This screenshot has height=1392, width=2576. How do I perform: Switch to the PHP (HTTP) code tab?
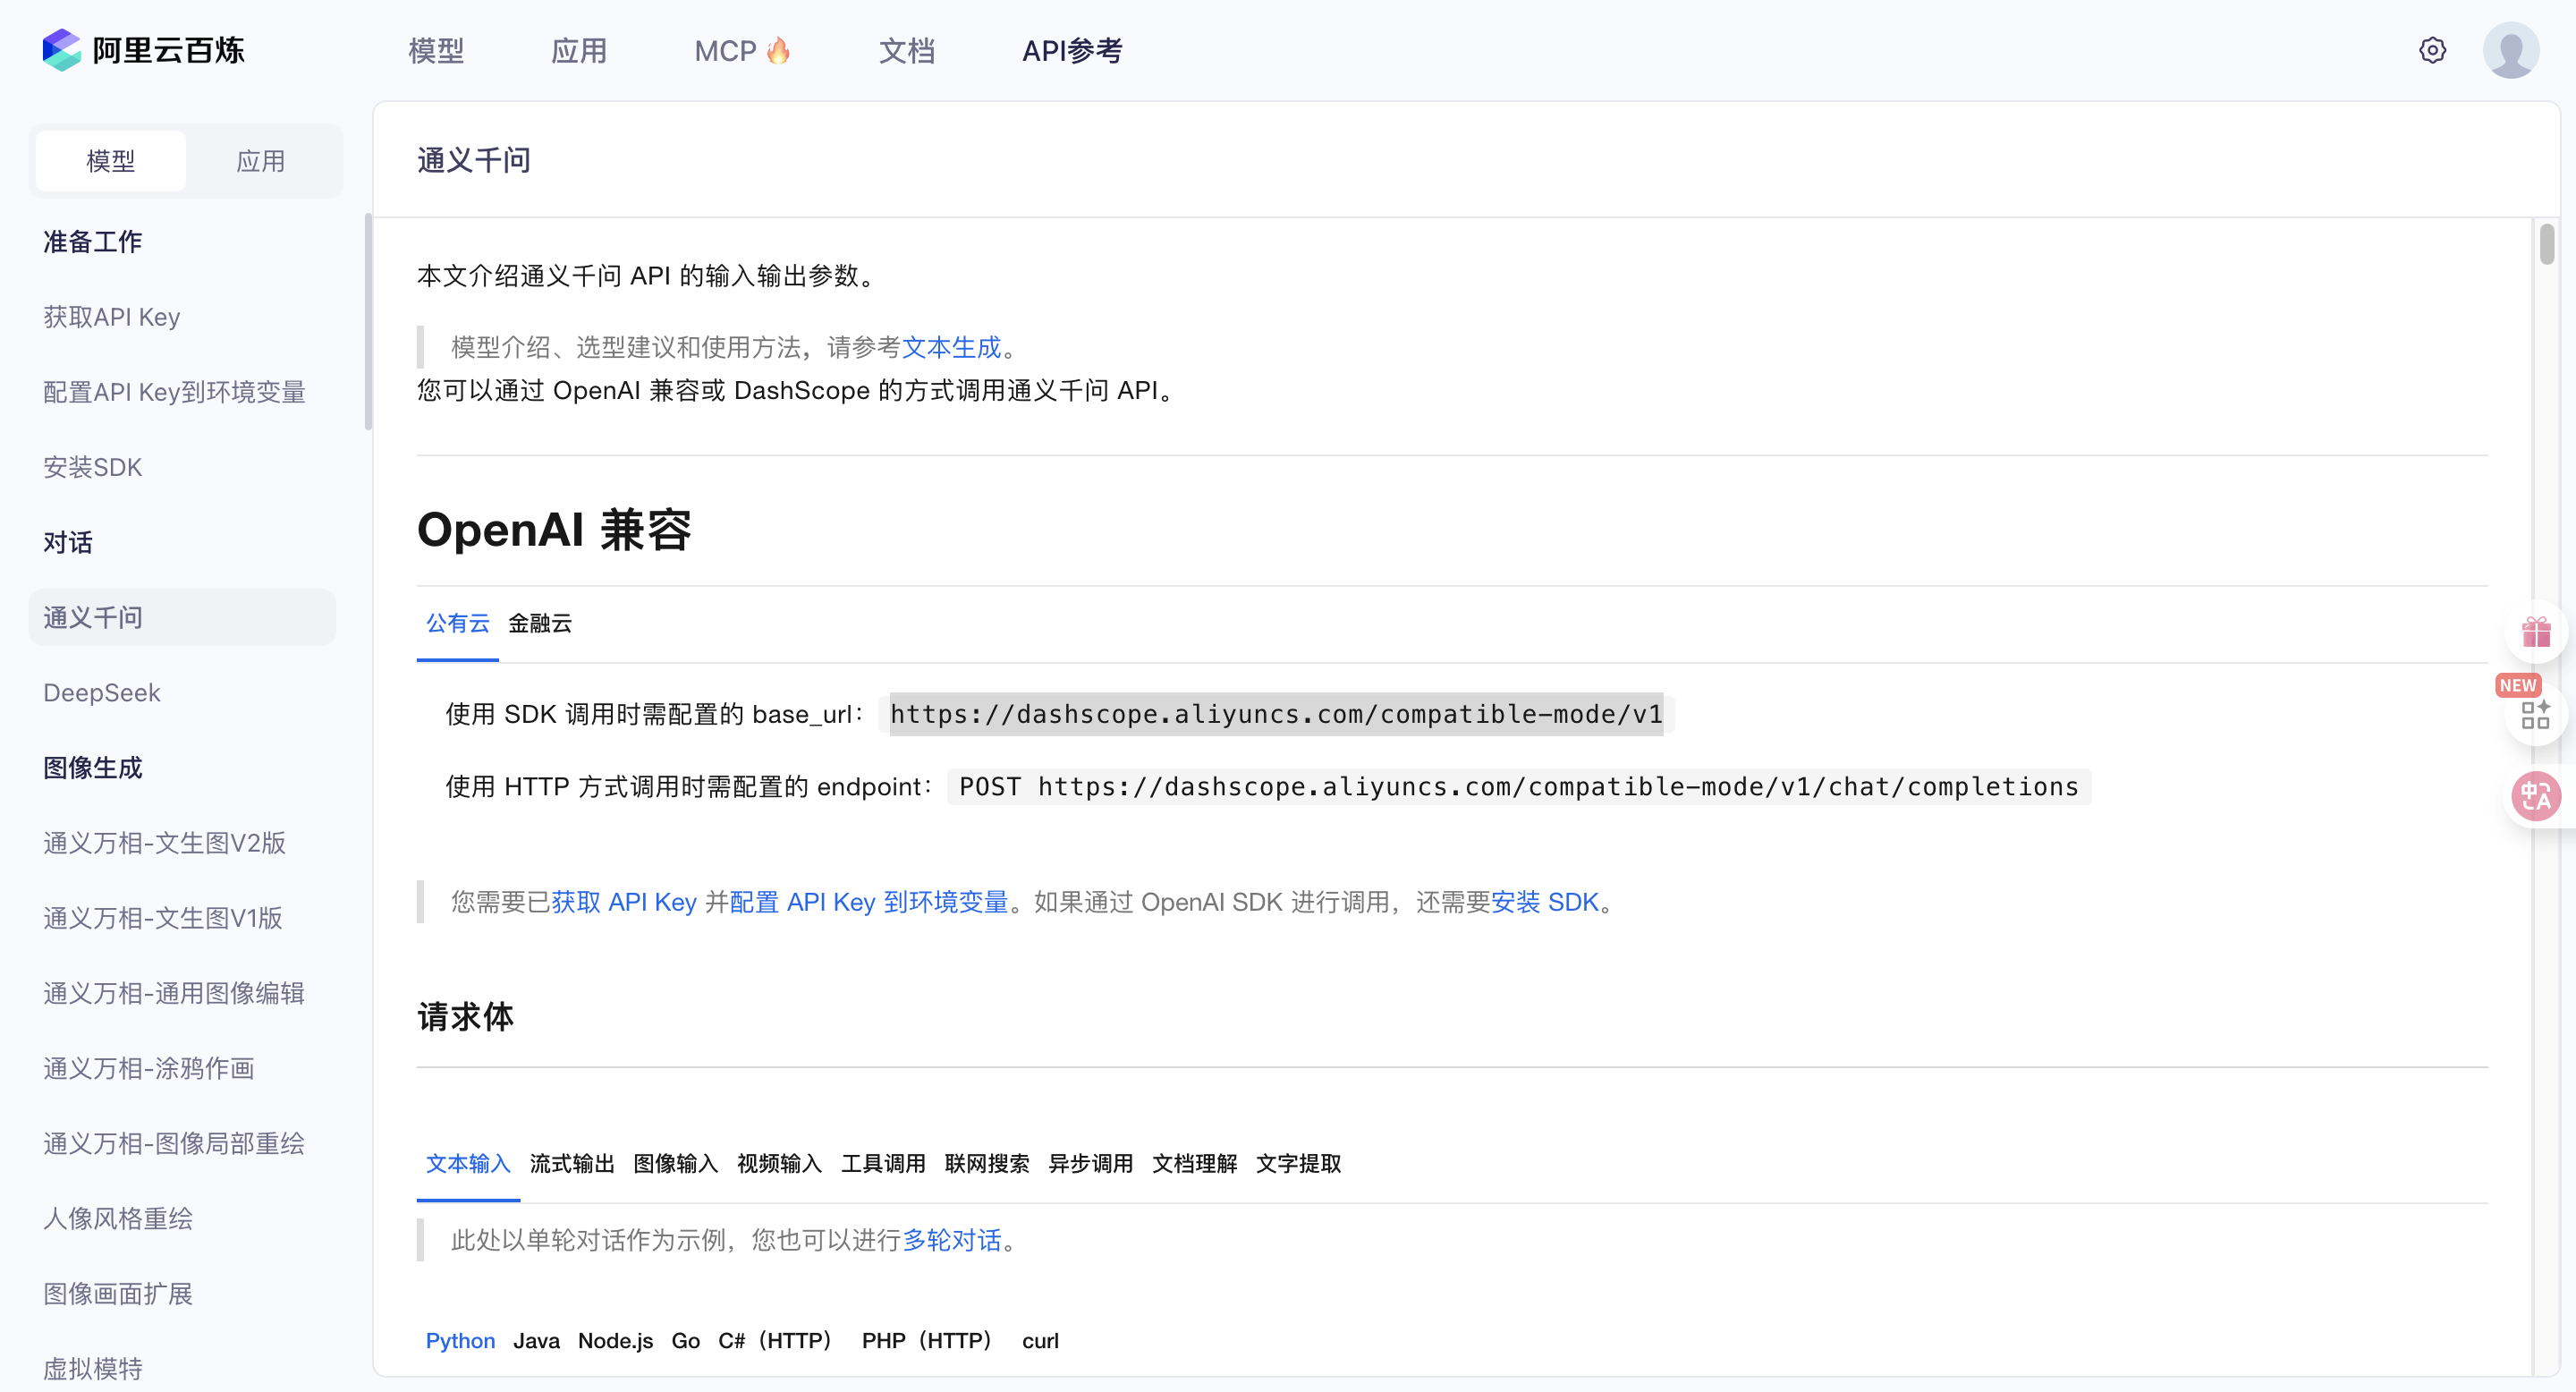coord(928,1341)
